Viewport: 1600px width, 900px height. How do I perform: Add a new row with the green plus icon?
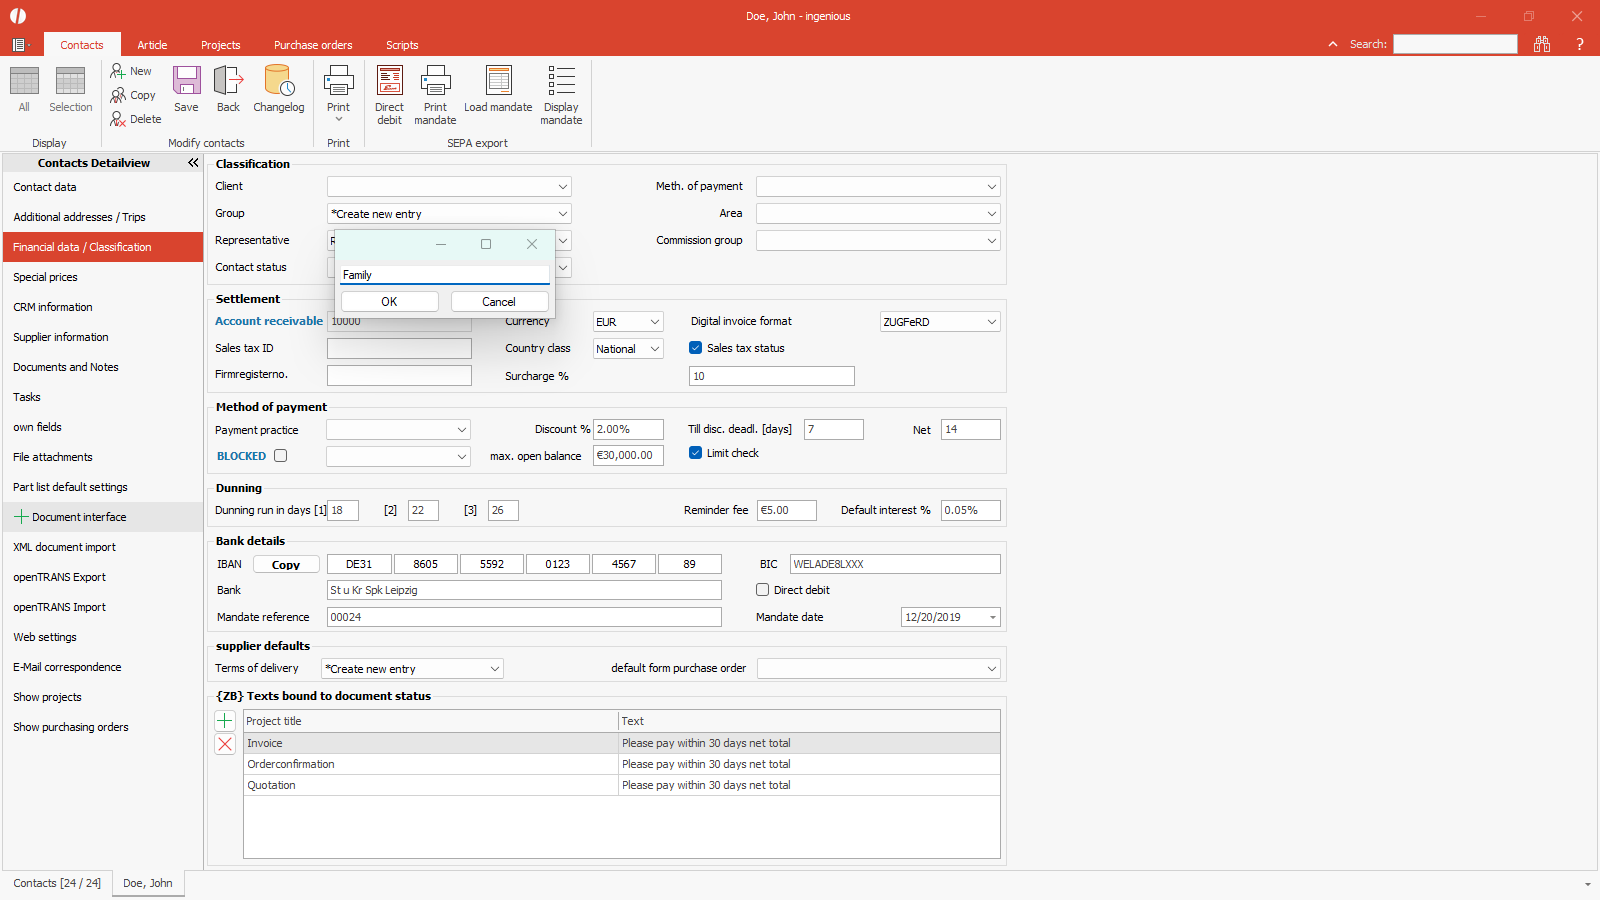(225, 721)
